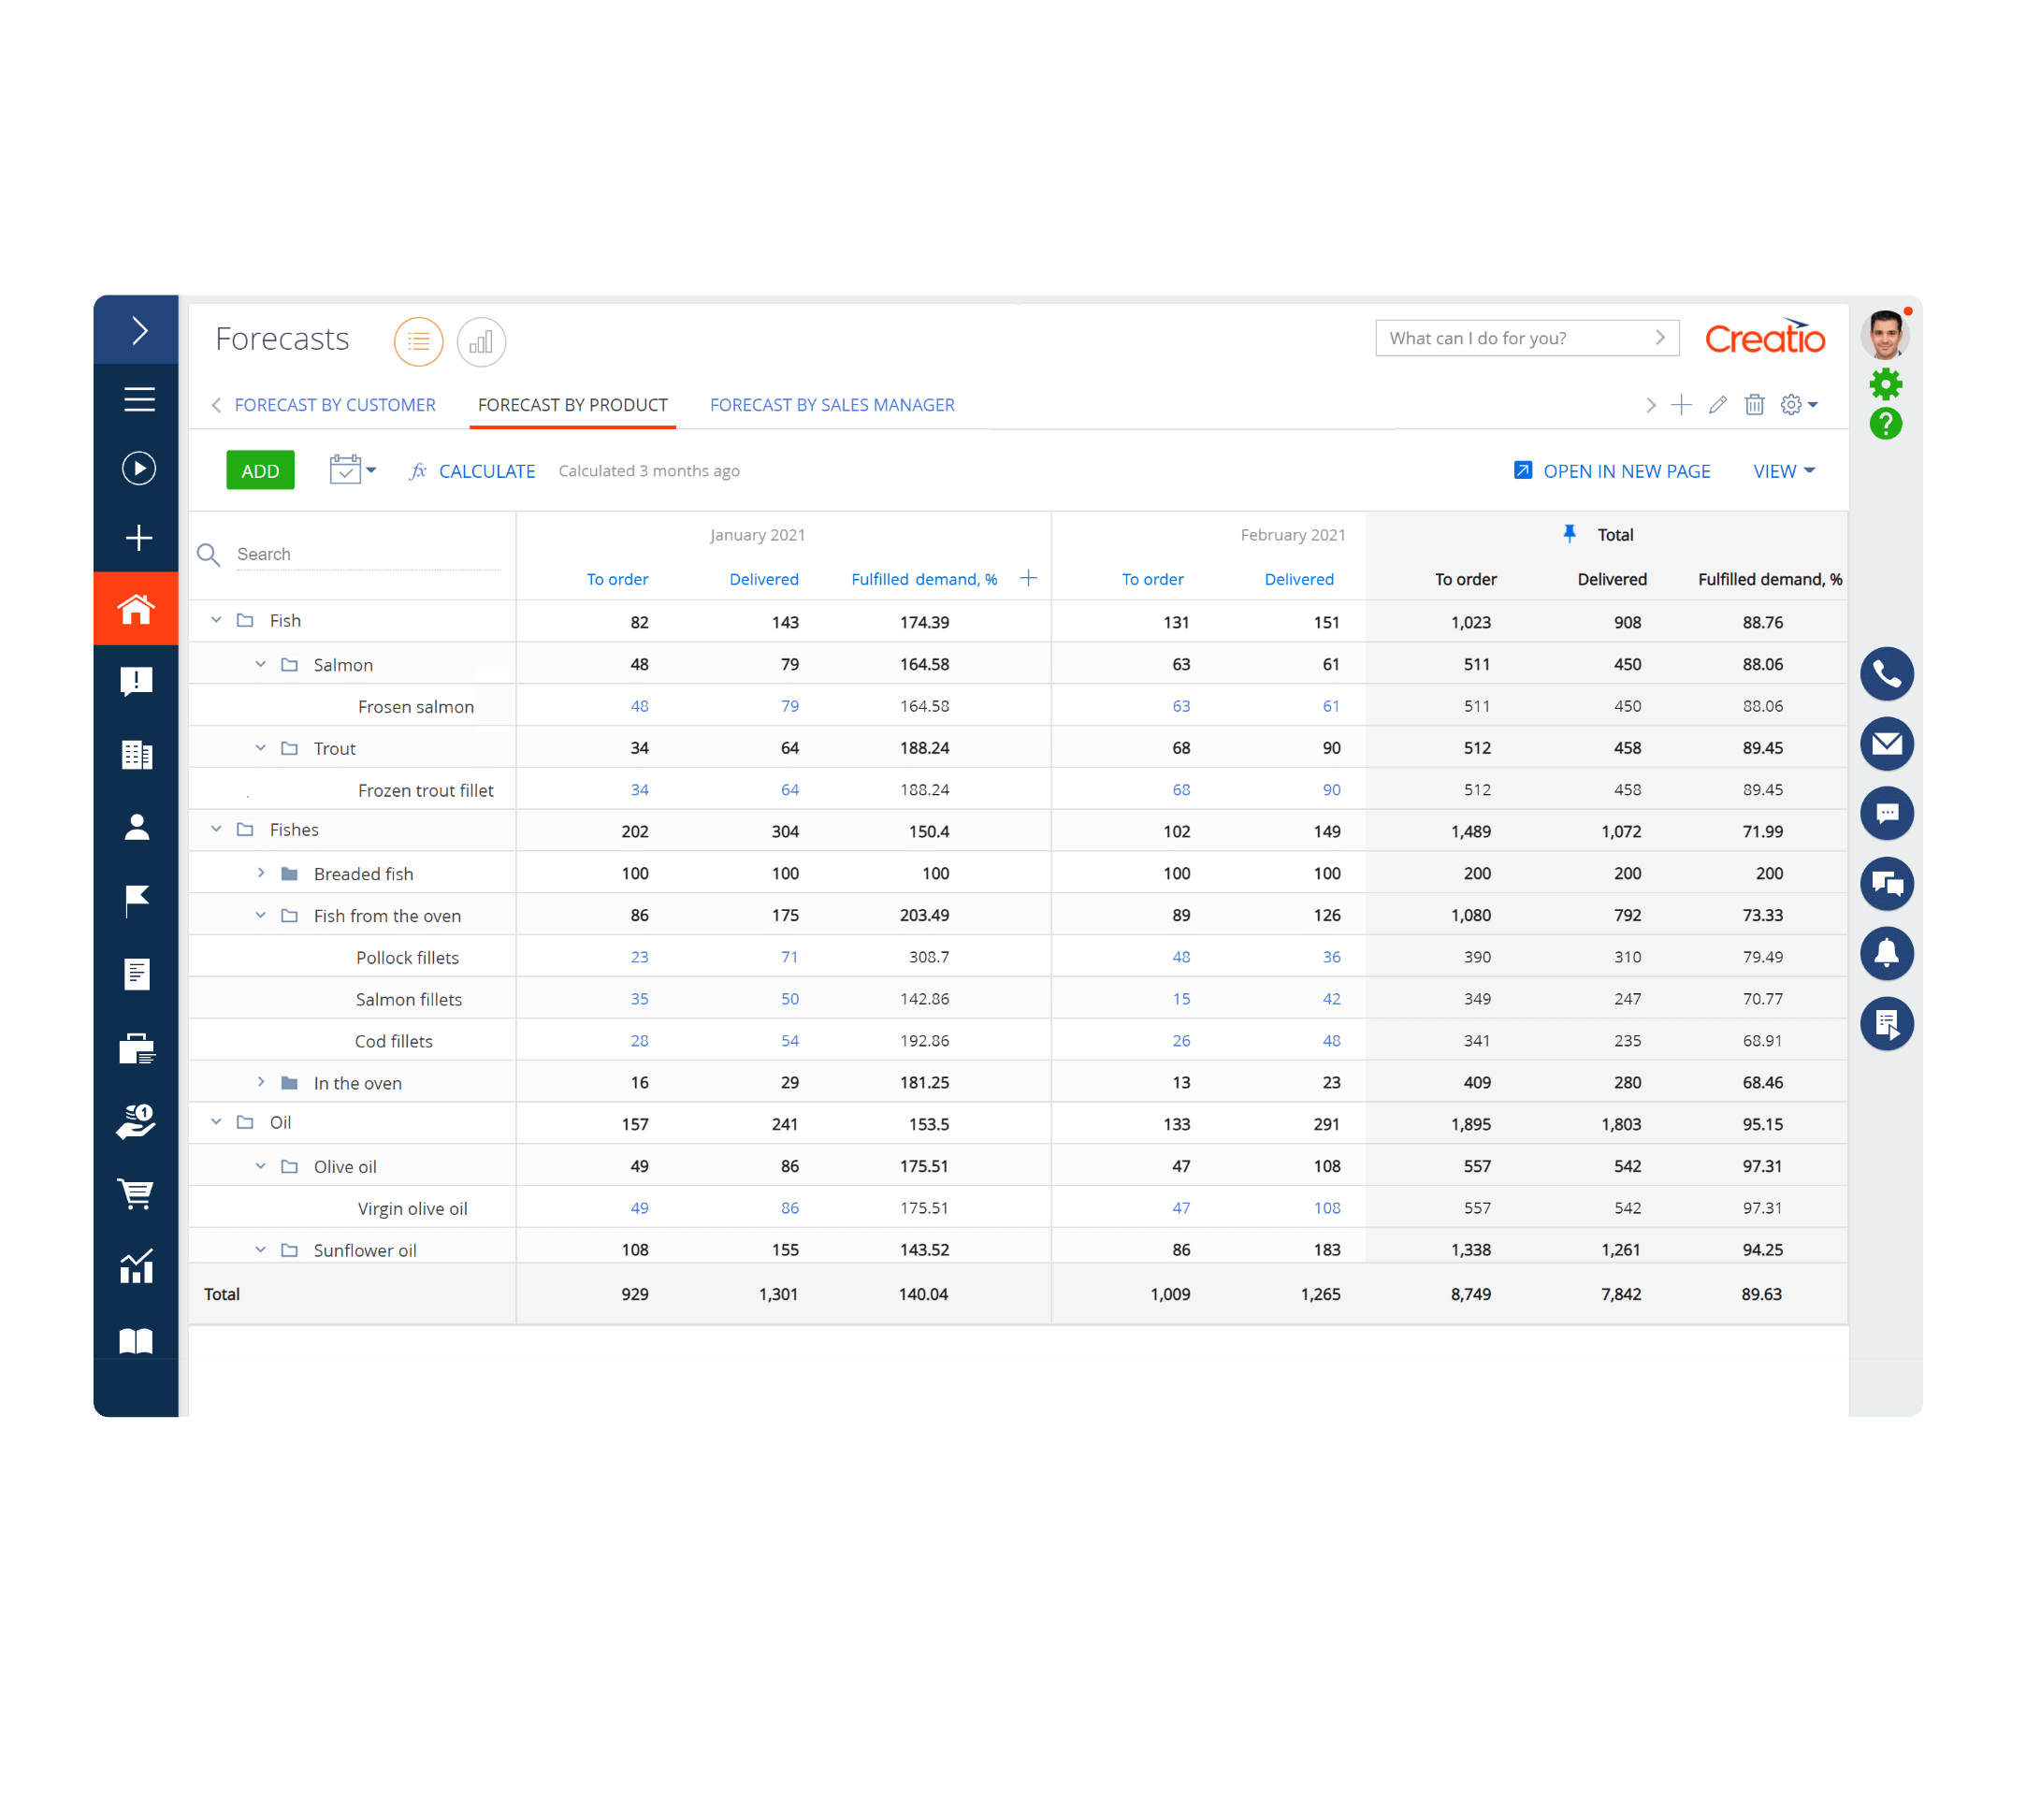Select the shopping cart icon in the sidebar
The height and width of the screenshot is (1820, 2026).
[x=137, y=1194]
